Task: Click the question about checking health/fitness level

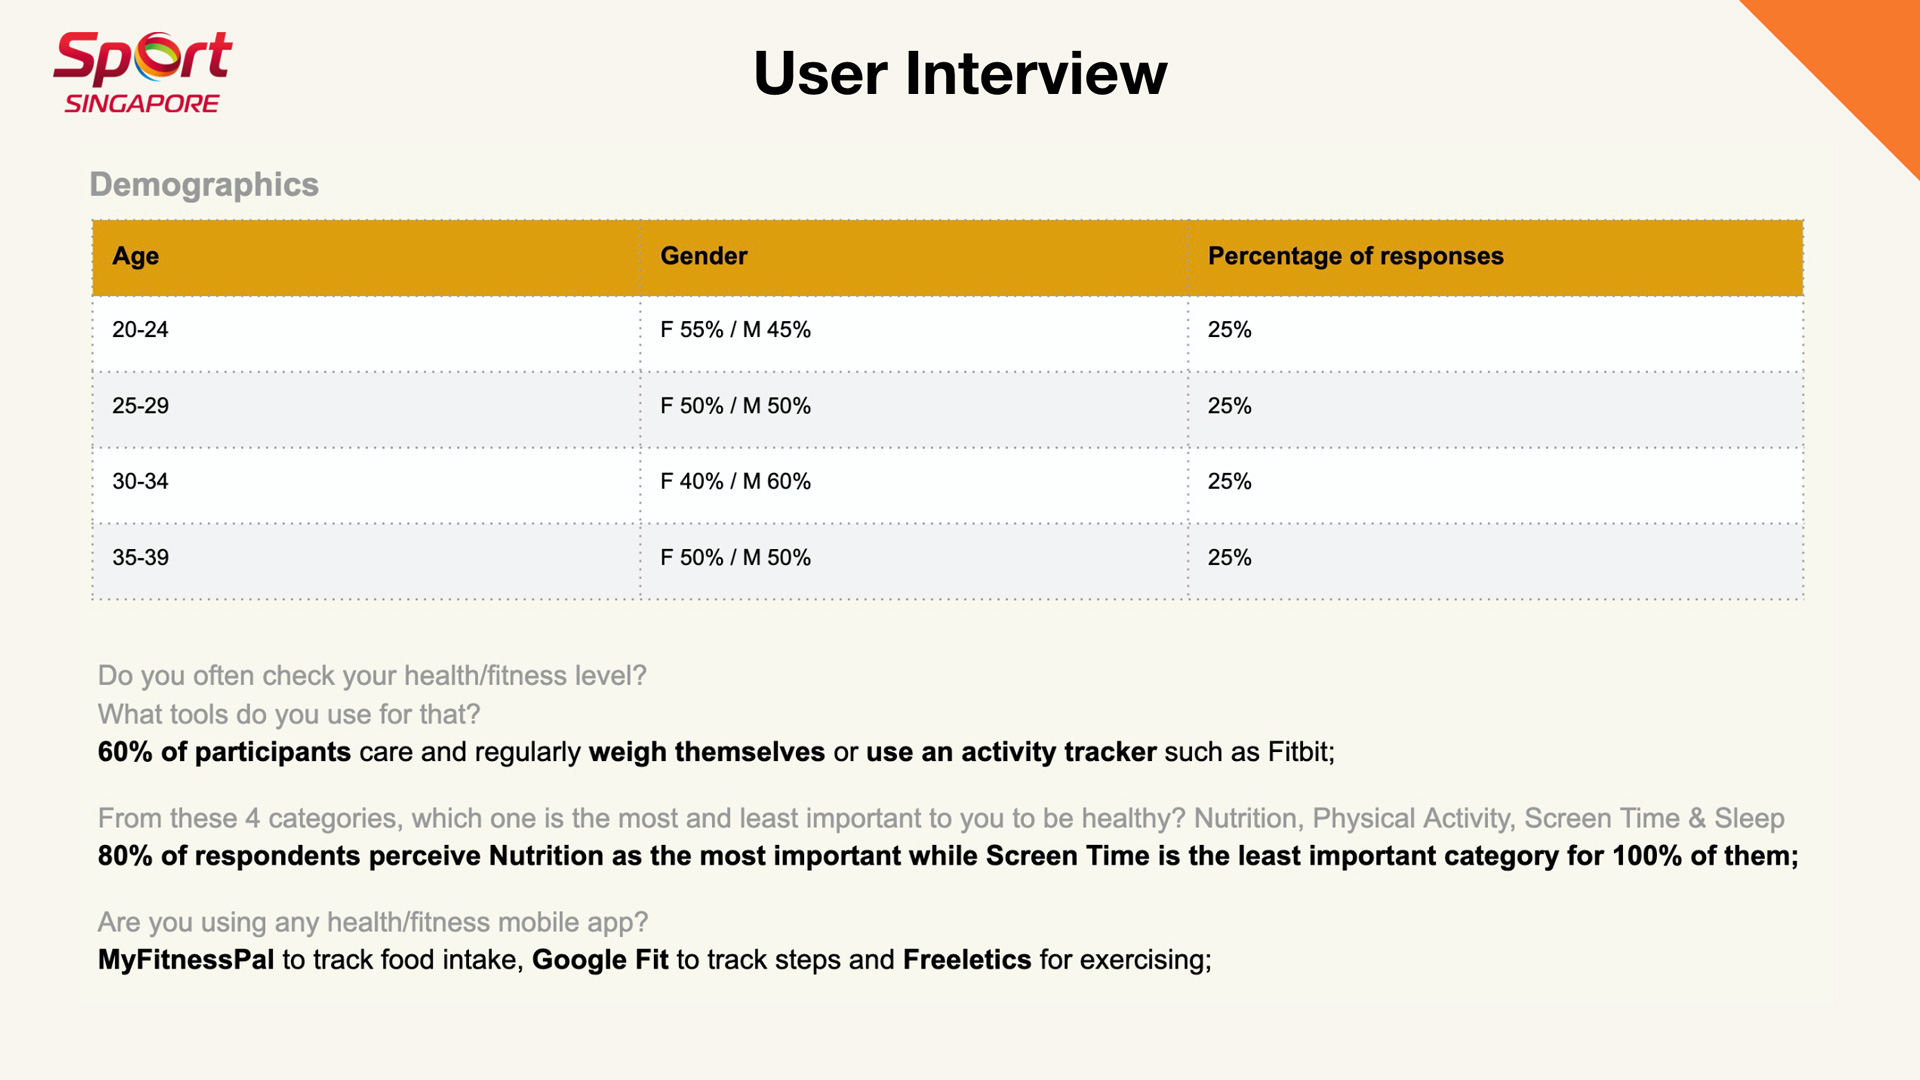Action: 372,676
